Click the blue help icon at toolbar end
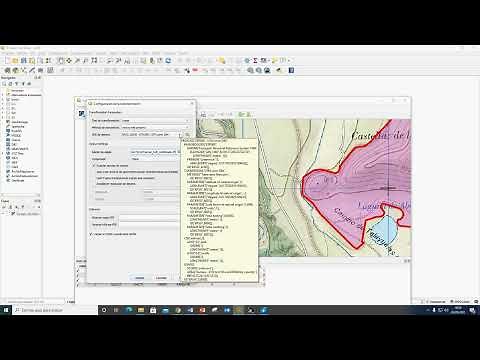The image size is (480, 360). [x=291, y=70]
